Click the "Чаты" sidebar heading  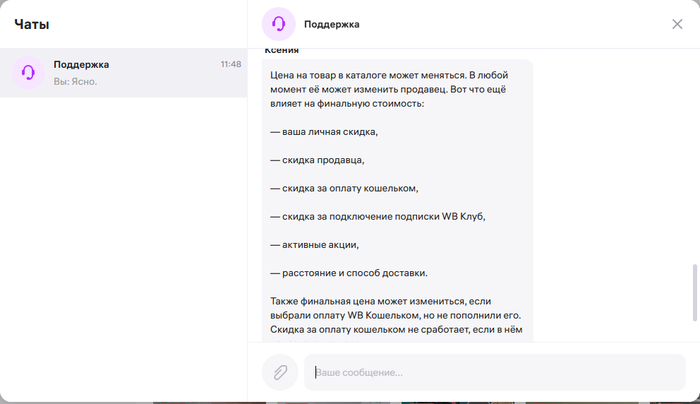pos(32,24)
